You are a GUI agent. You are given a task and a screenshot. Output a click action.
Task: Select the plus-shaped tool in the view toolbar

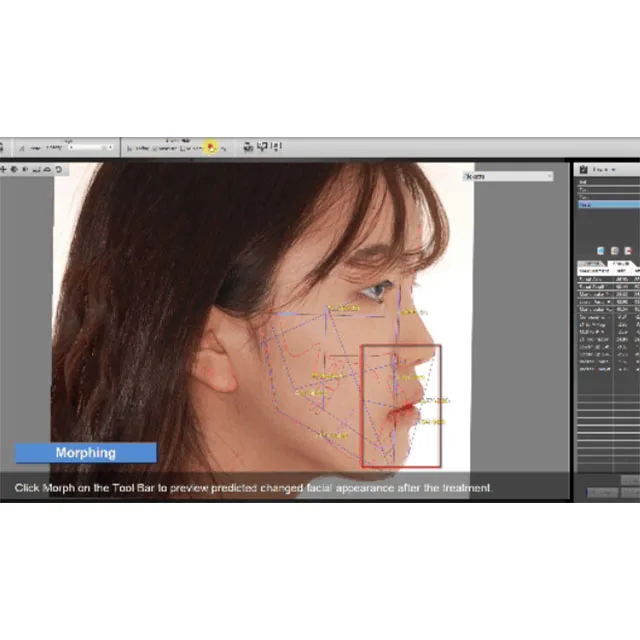coord(4,169)
